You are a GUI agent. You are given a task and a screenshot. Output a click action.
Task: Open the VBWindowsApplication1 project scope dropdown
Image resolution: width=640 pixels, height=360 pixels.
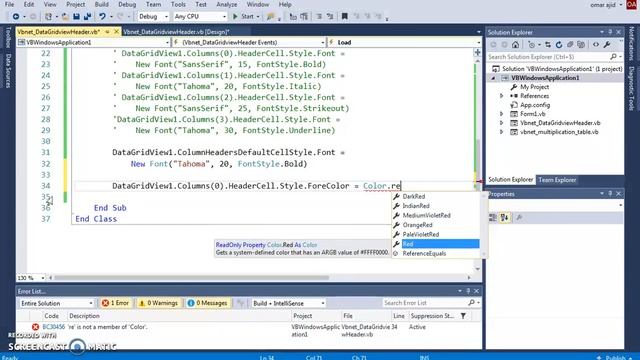93,42
